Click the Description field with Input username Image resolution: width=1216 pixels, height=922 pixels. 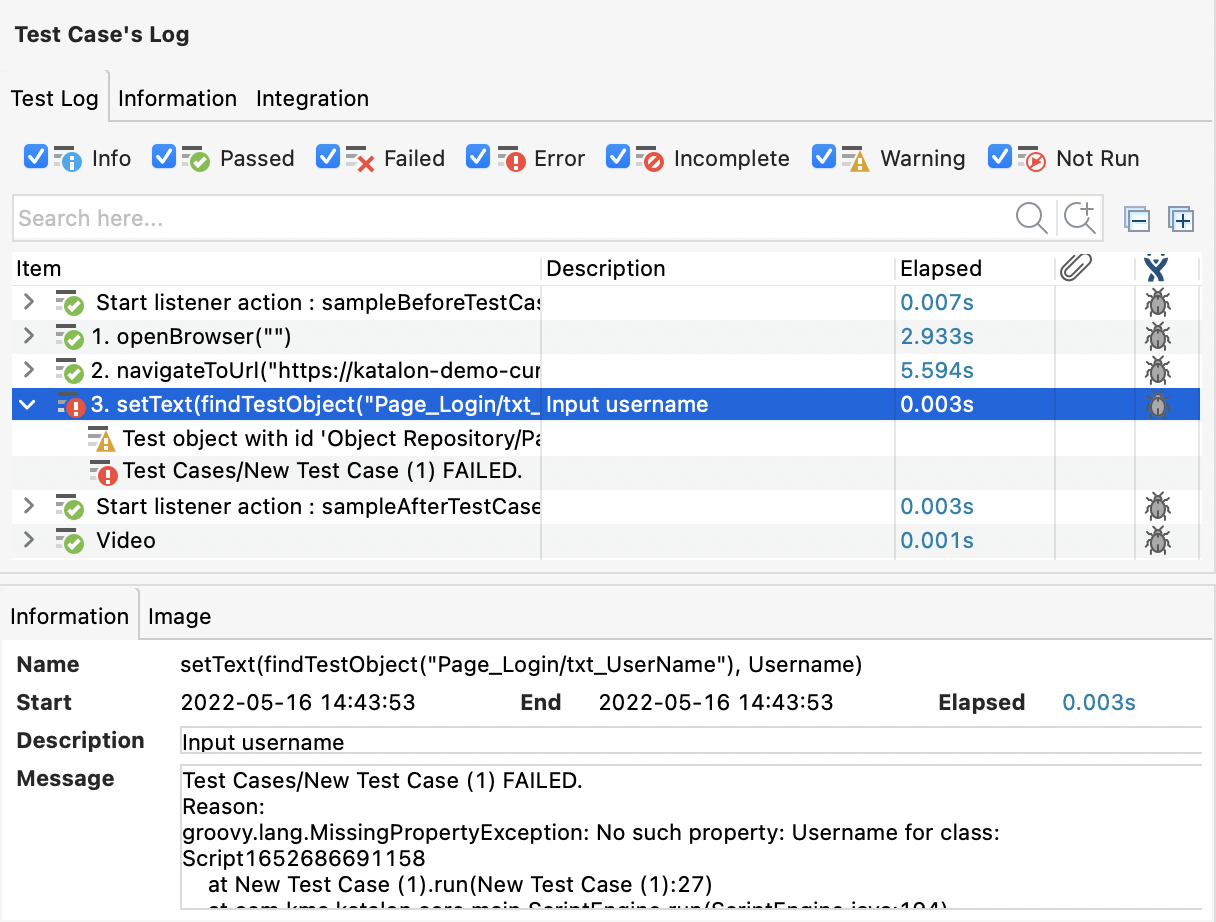coord(690,742)
